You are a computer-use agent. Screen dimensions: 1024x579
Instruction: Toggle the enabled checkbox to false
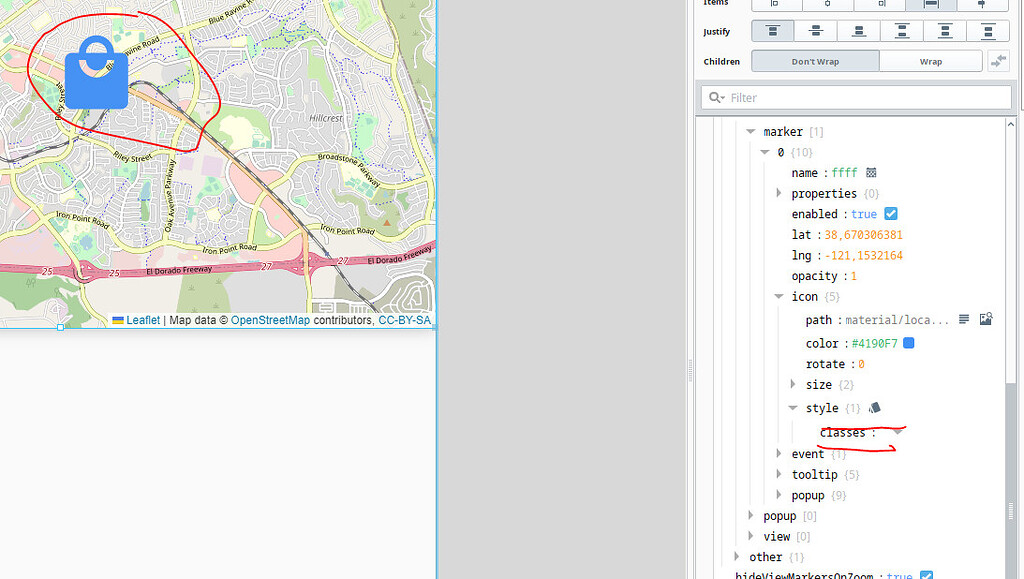[x=891, y=213]
